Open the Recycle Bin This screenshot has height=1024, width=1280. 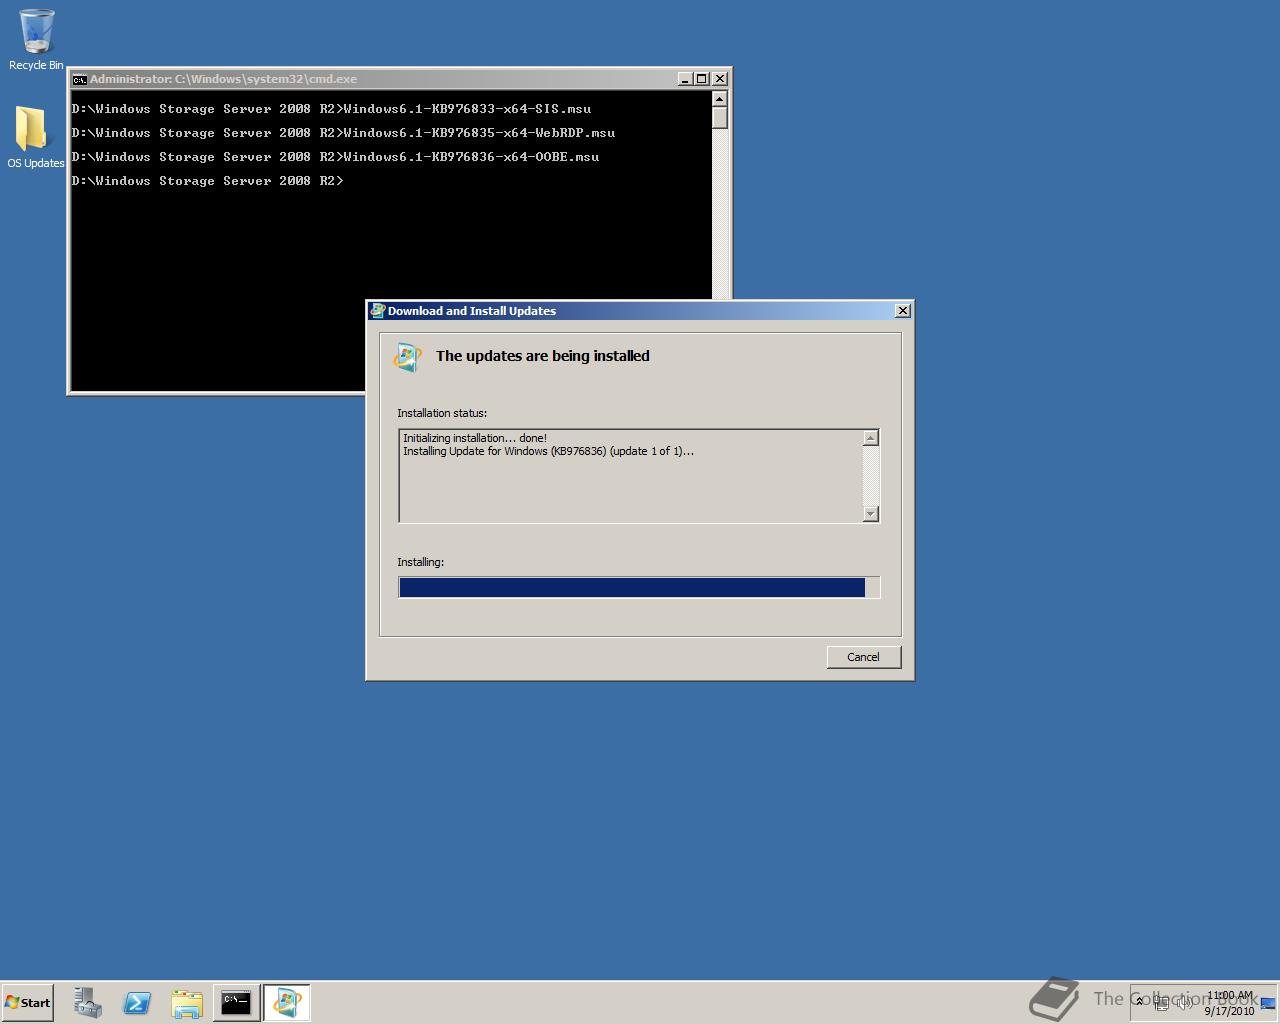click(x=35, y=30)
